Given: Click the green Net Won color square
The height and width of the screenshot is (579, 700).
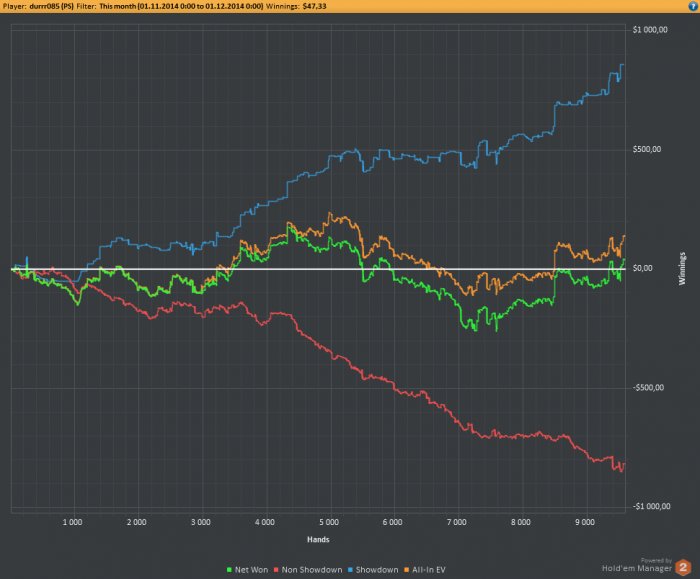Looking at the screenshot, I should (x=229, y=570).
